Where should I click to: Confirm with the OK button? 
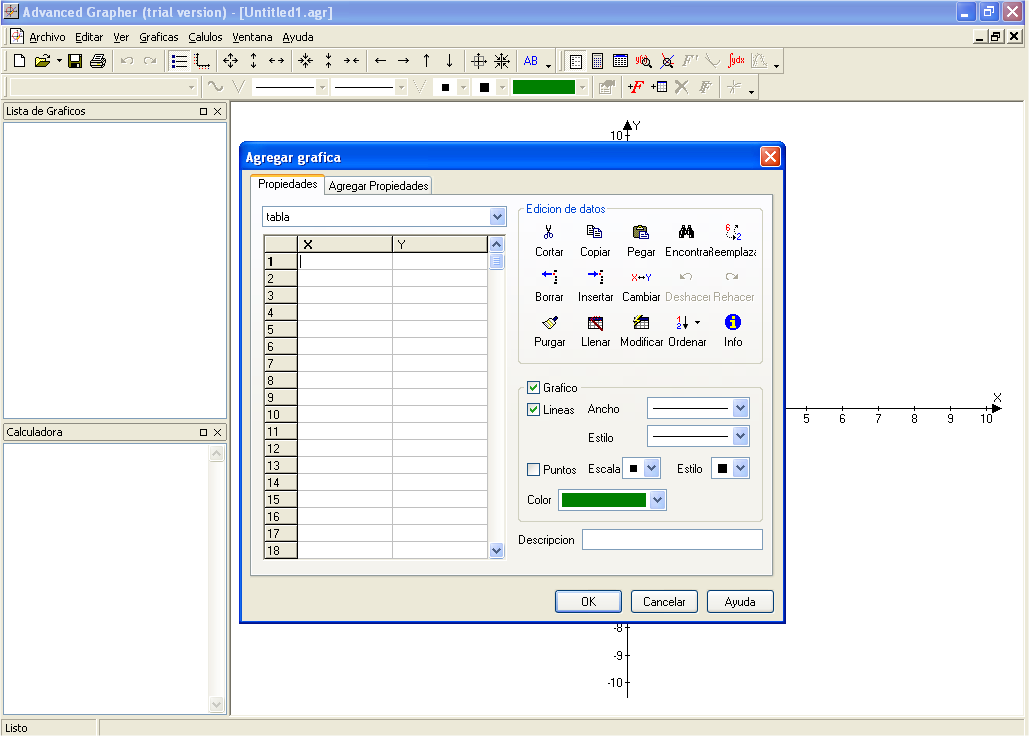click(588, 602)
